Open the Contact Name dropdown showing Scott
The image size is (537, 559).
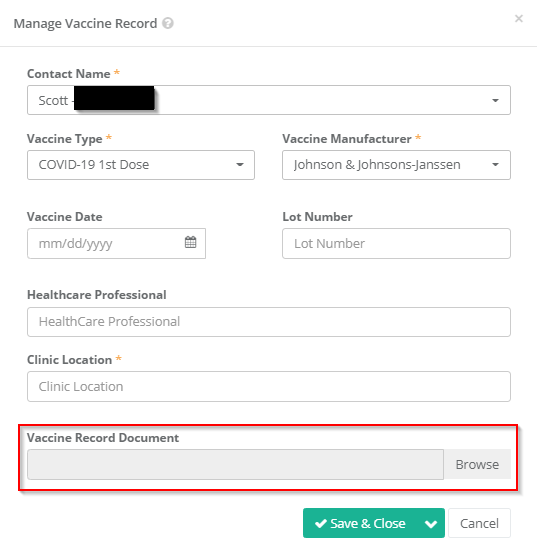coord(269,100)
